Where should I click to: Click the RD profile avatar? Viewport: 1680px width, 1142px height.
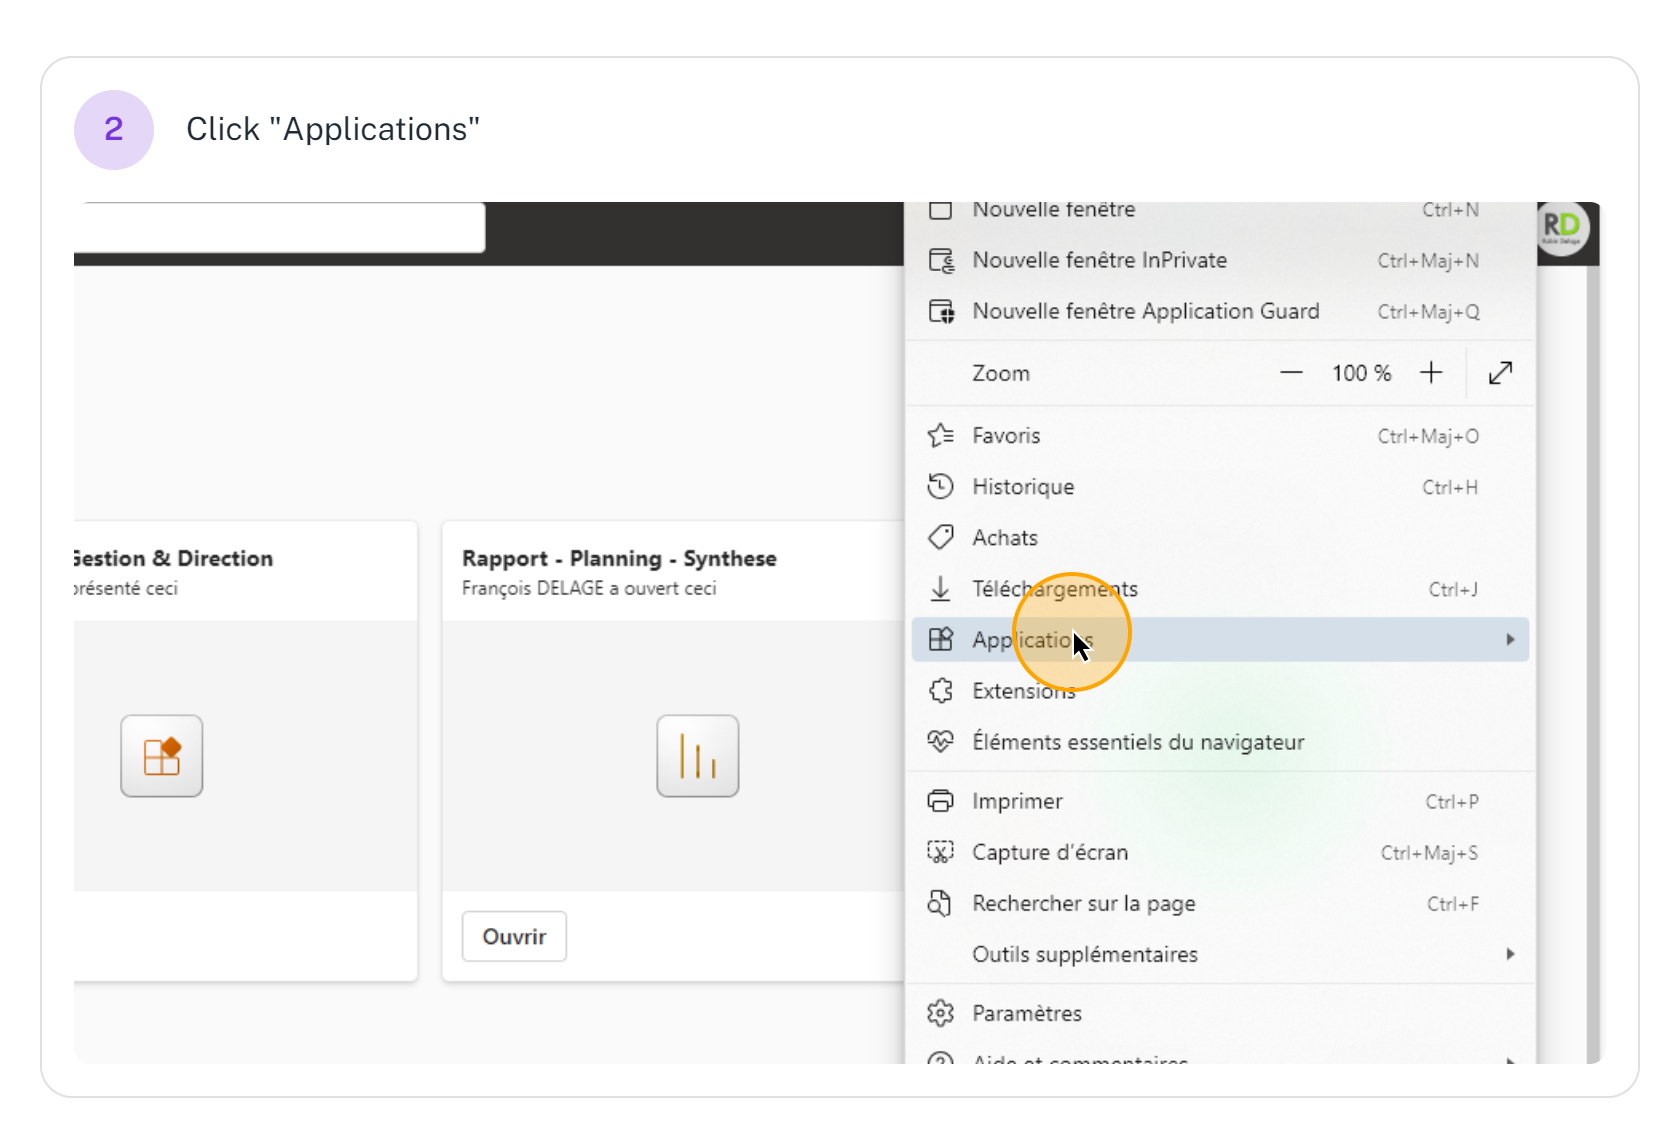click(x=1561, y=228)
